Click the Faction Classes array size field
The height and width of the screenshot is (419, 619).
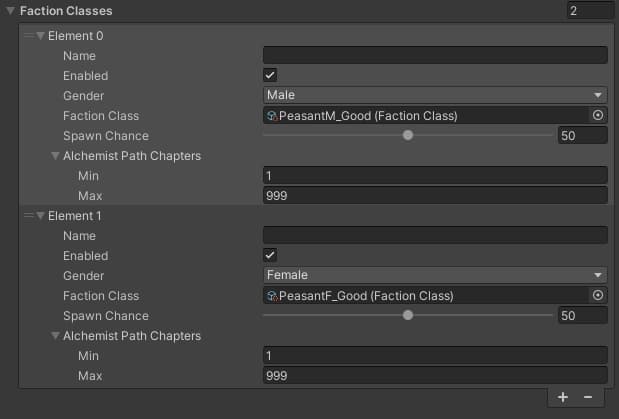[591, 11]
